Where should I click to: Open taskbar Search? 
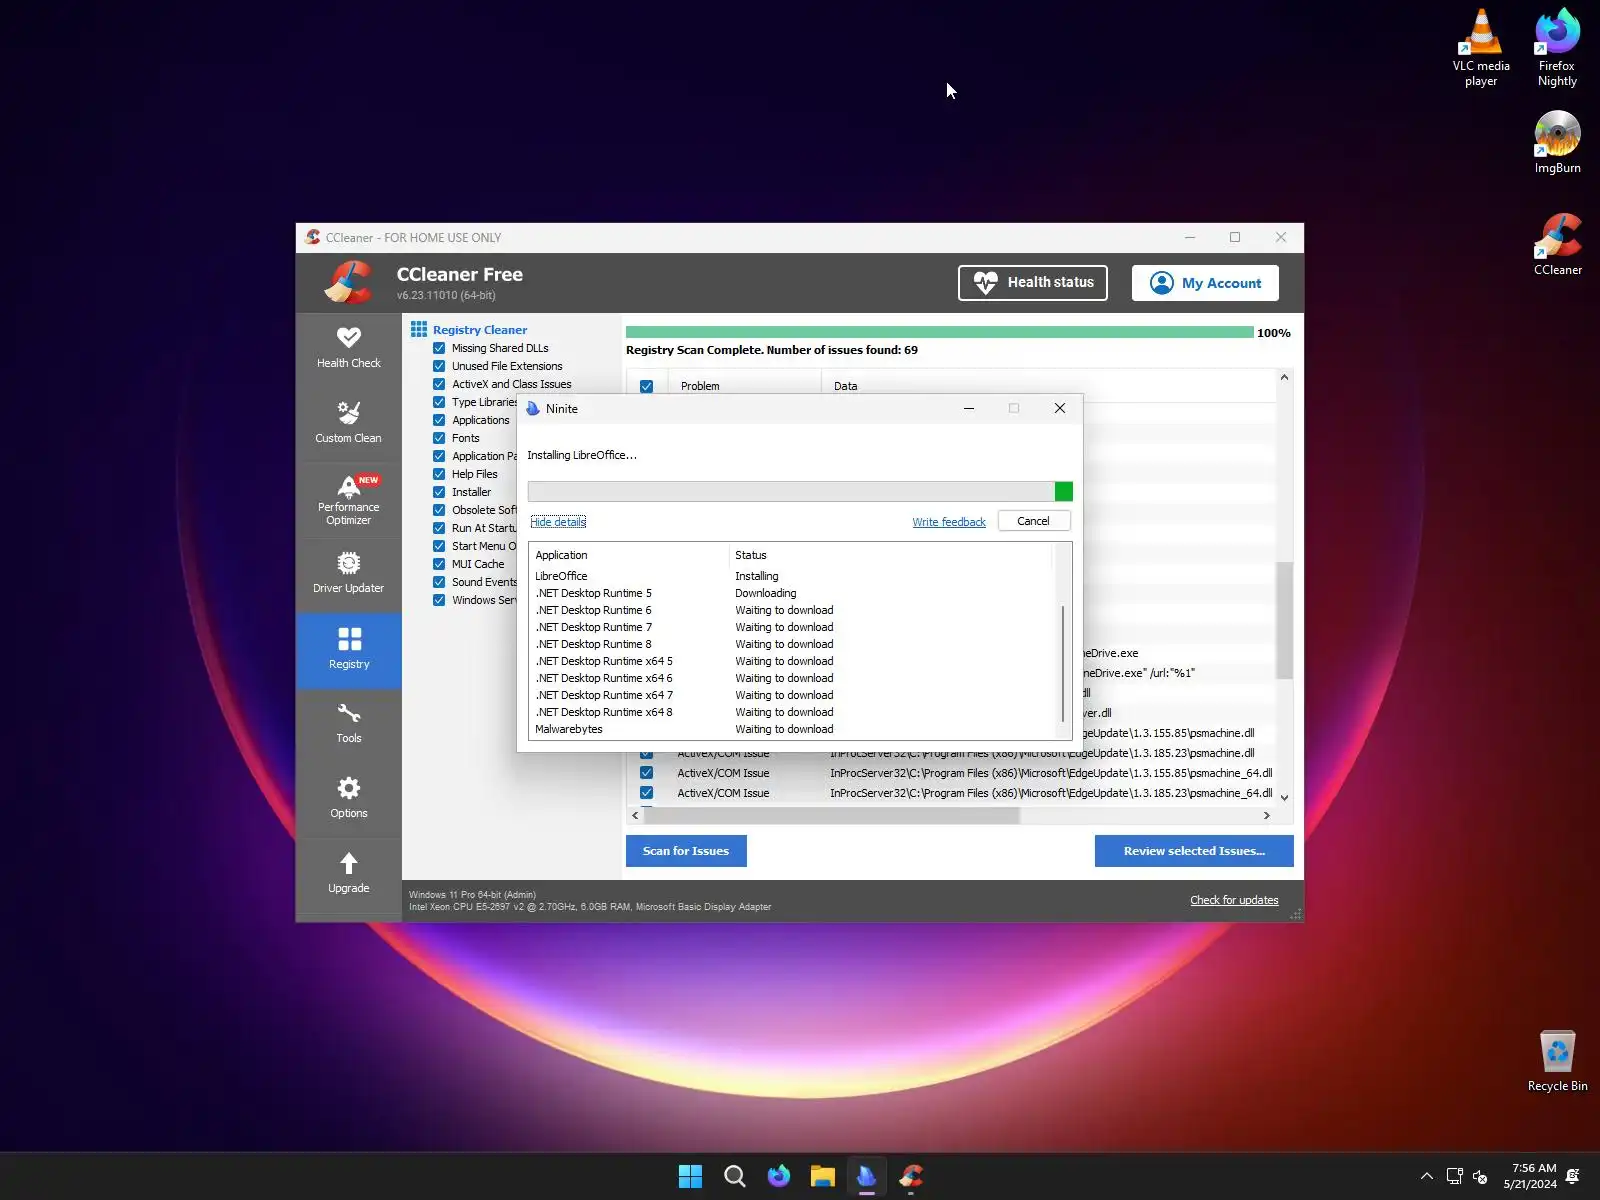pos(734,1176)
